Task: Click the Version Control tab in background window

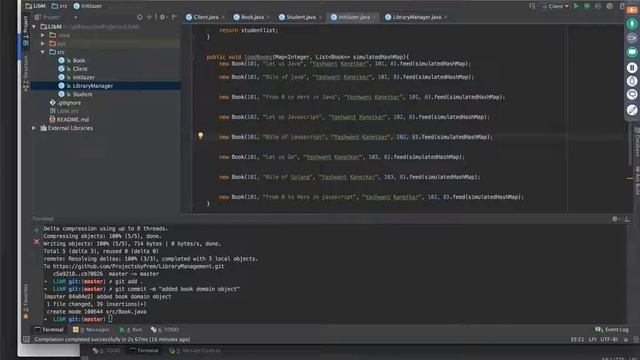Action: pos(195,351)
